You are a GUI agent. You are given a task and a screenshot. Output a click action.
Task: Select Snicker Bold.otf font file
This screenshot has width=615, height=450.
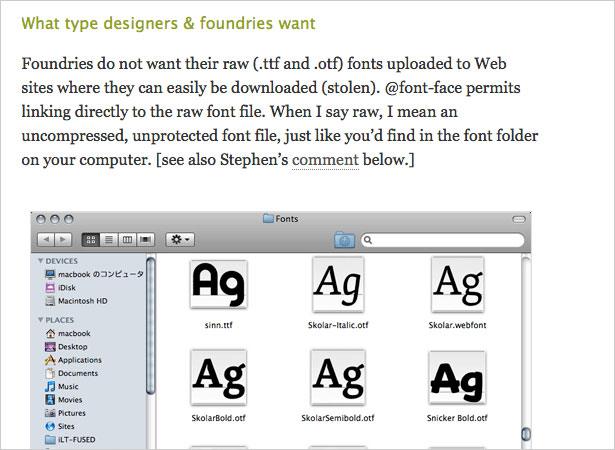pos(457,387)
